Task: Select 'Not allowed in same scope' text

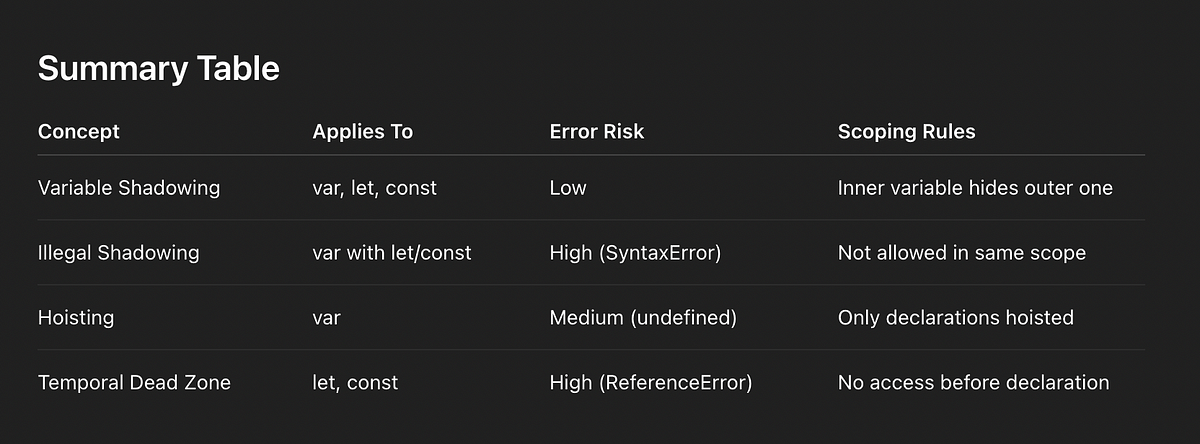Action: pyautogui.click(x=962, y=253)
